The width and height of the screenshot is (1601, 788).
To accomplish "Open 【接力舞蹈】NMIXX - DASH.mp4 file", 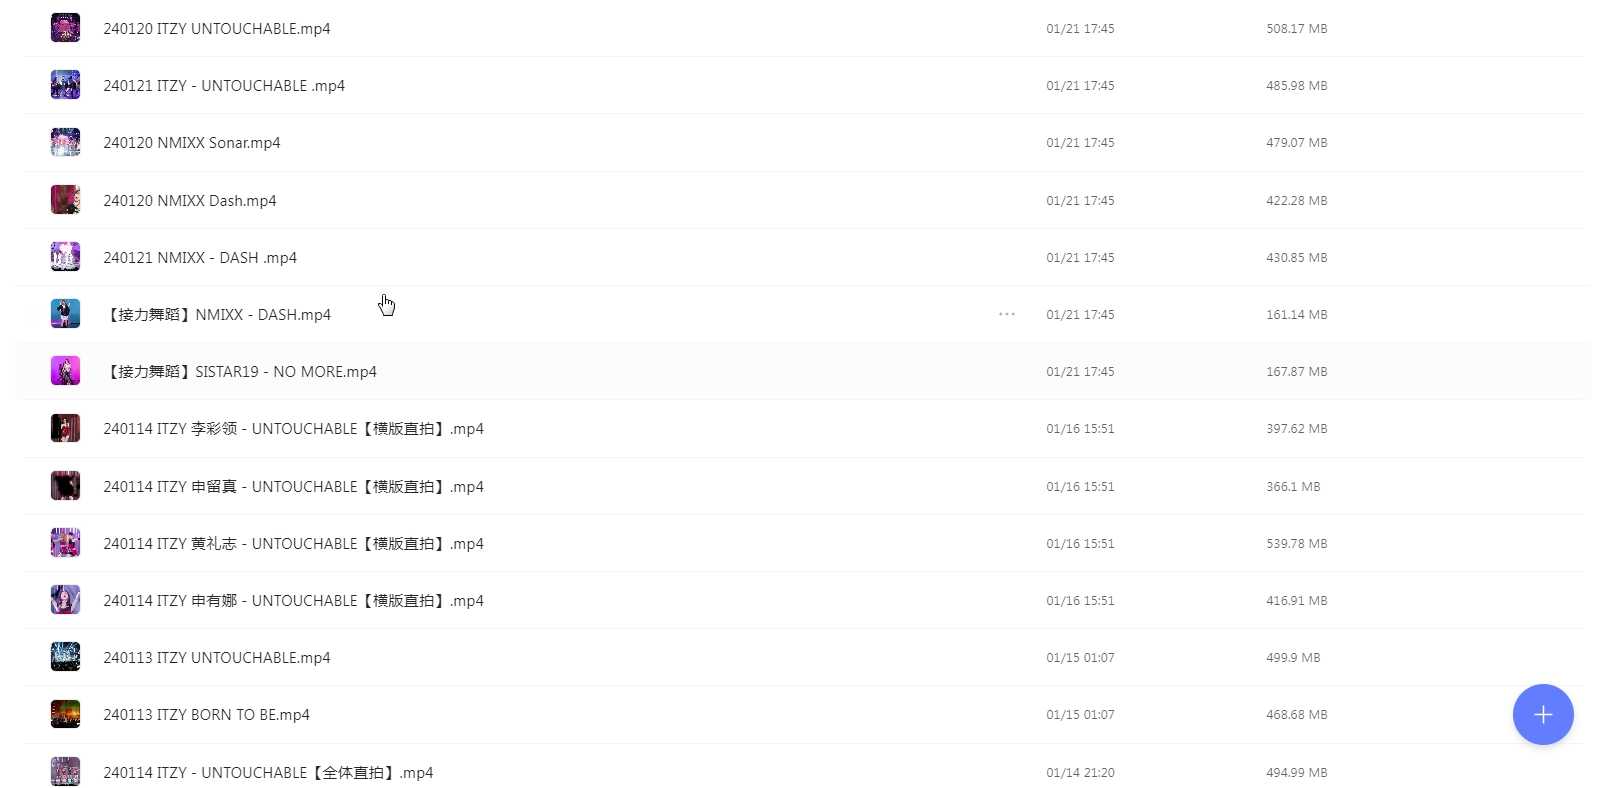I will tap(217, 315).
